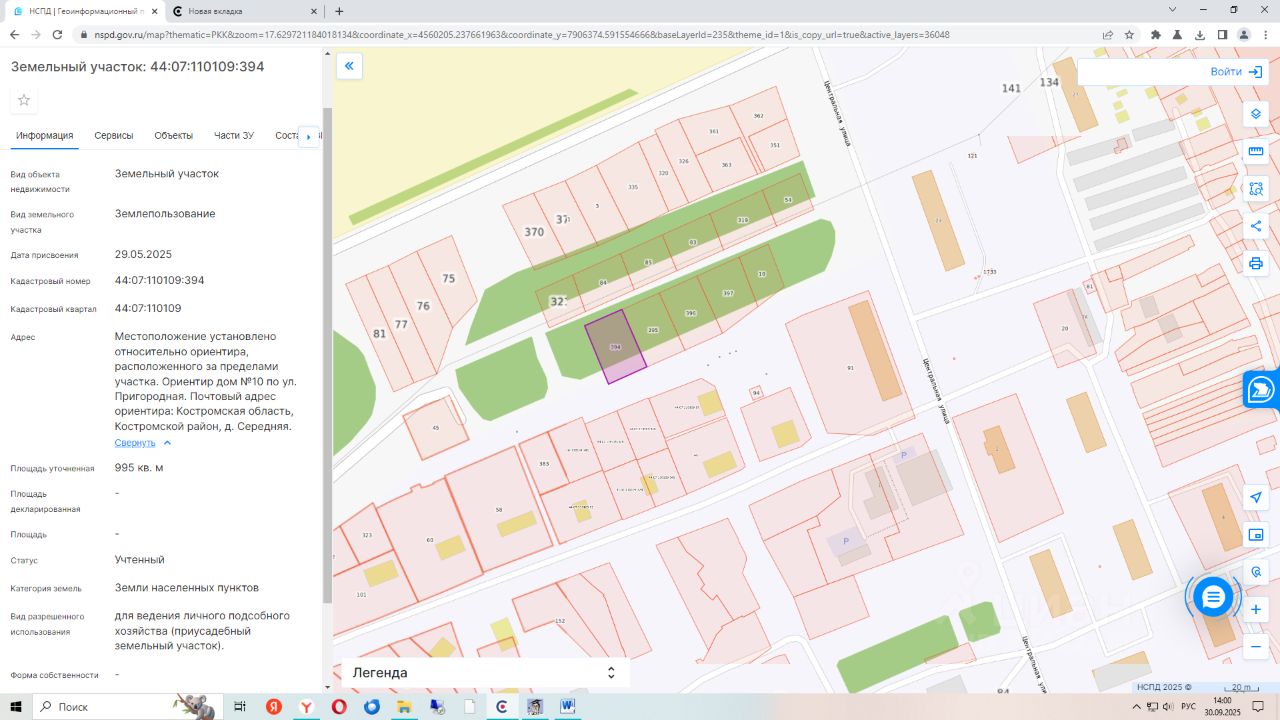Activate the search-by-area selection tool
This screenshot has height=720, width=1280.
(x=1256, y=189)
